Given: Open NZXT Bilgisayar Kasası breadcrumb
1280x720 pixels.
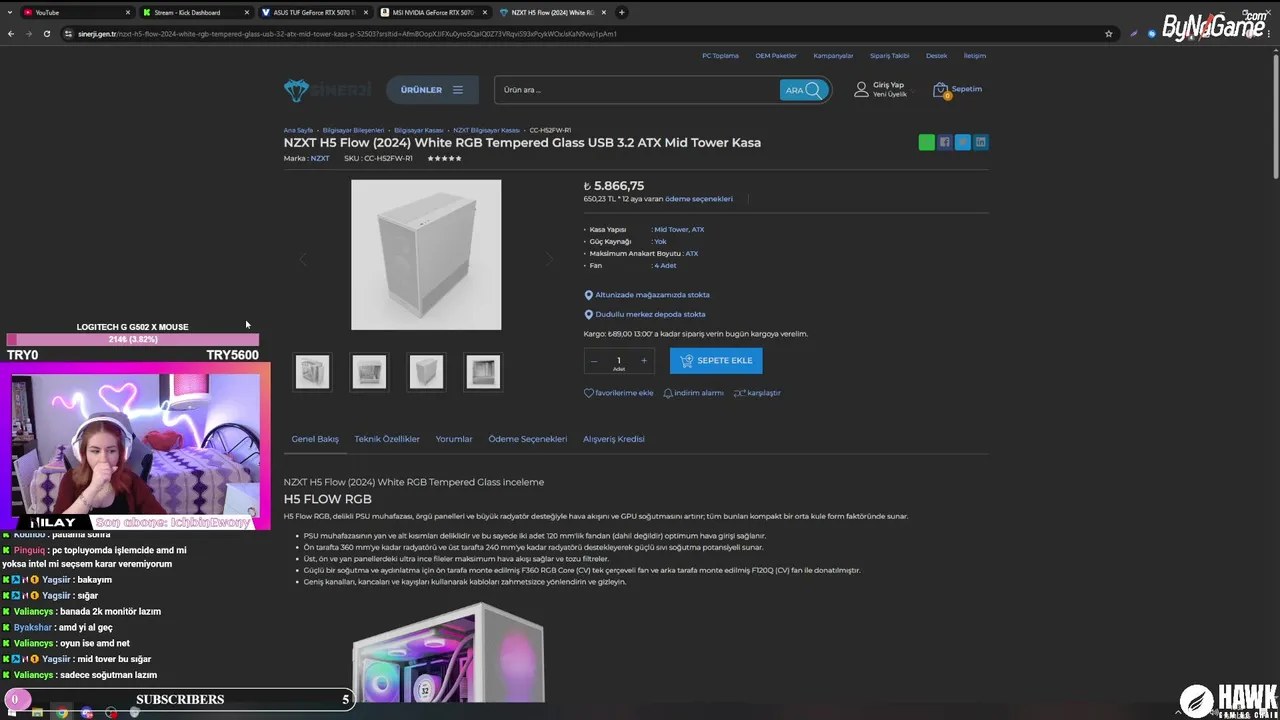Looking at the screenshot, I should (x=486, y=130).
